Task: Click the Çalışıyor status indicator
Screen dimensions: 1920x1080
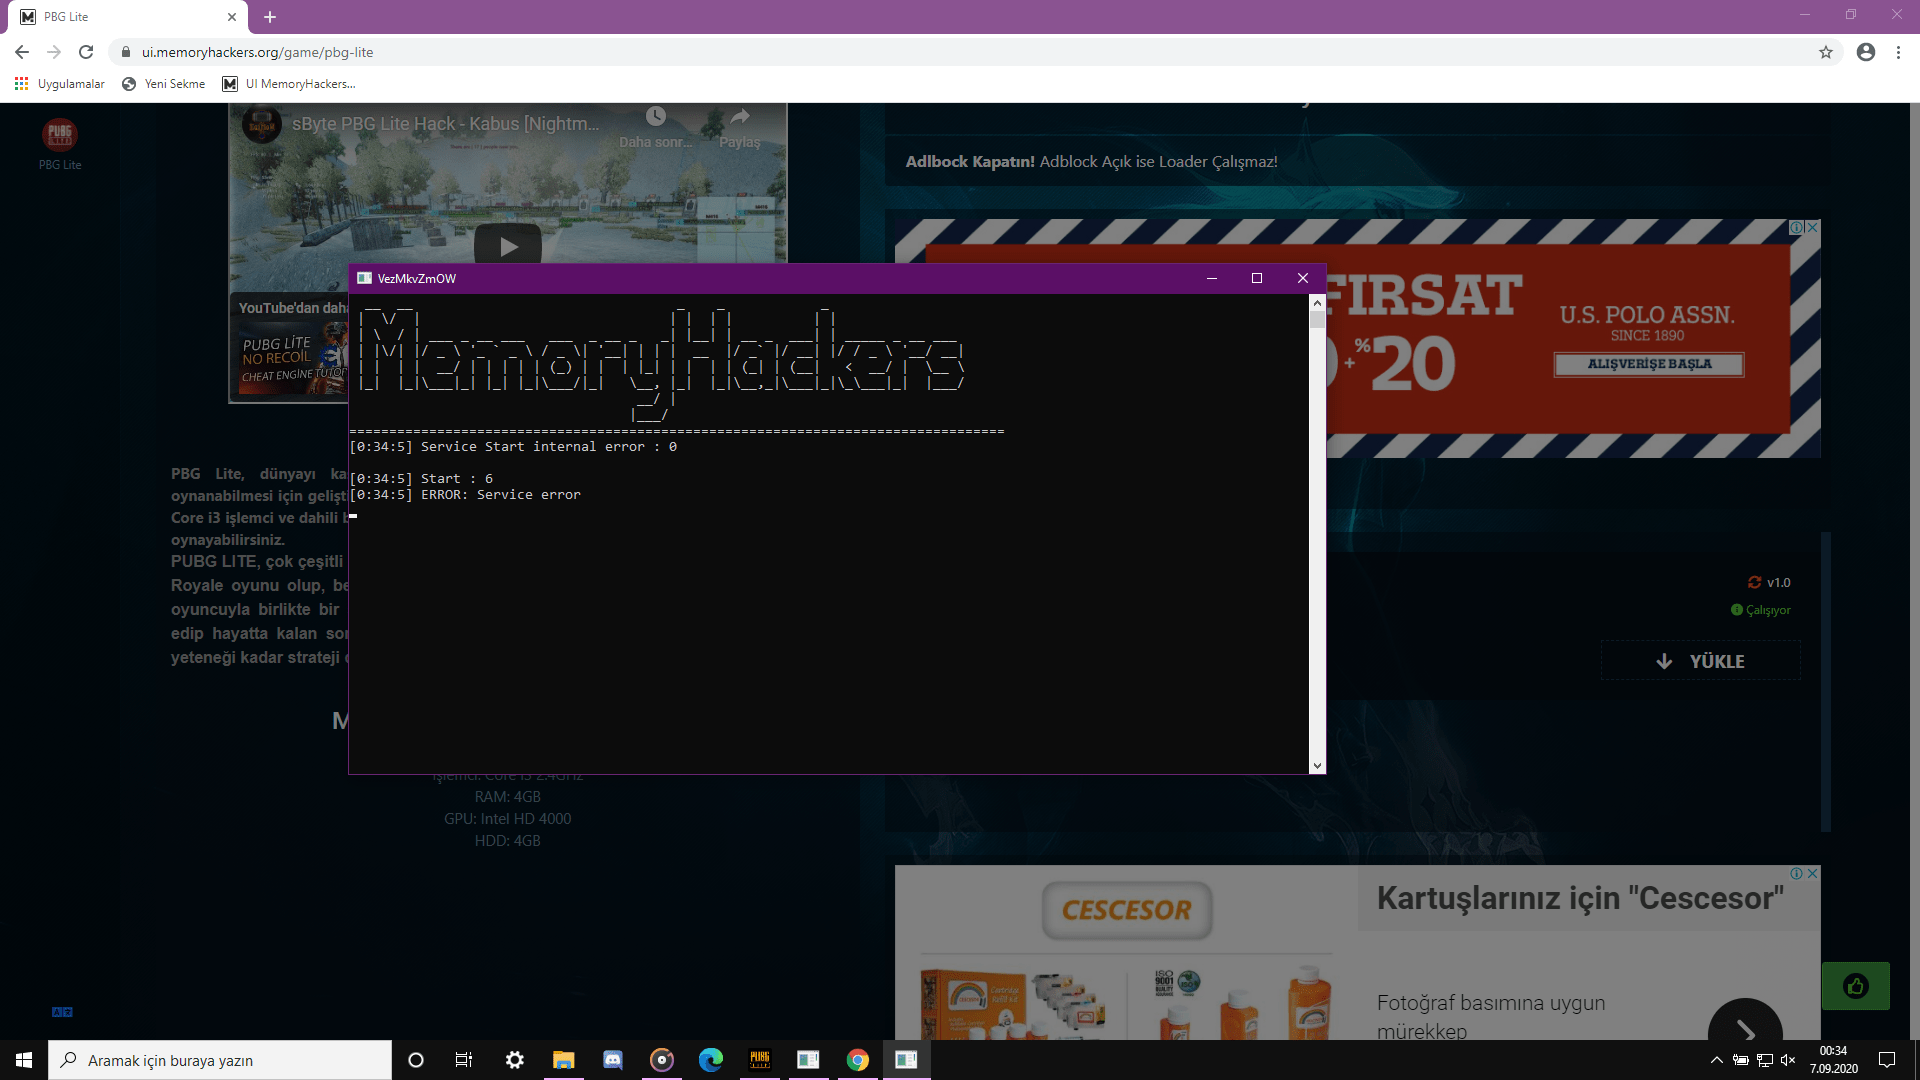Action: click(x=1761, y=610)
